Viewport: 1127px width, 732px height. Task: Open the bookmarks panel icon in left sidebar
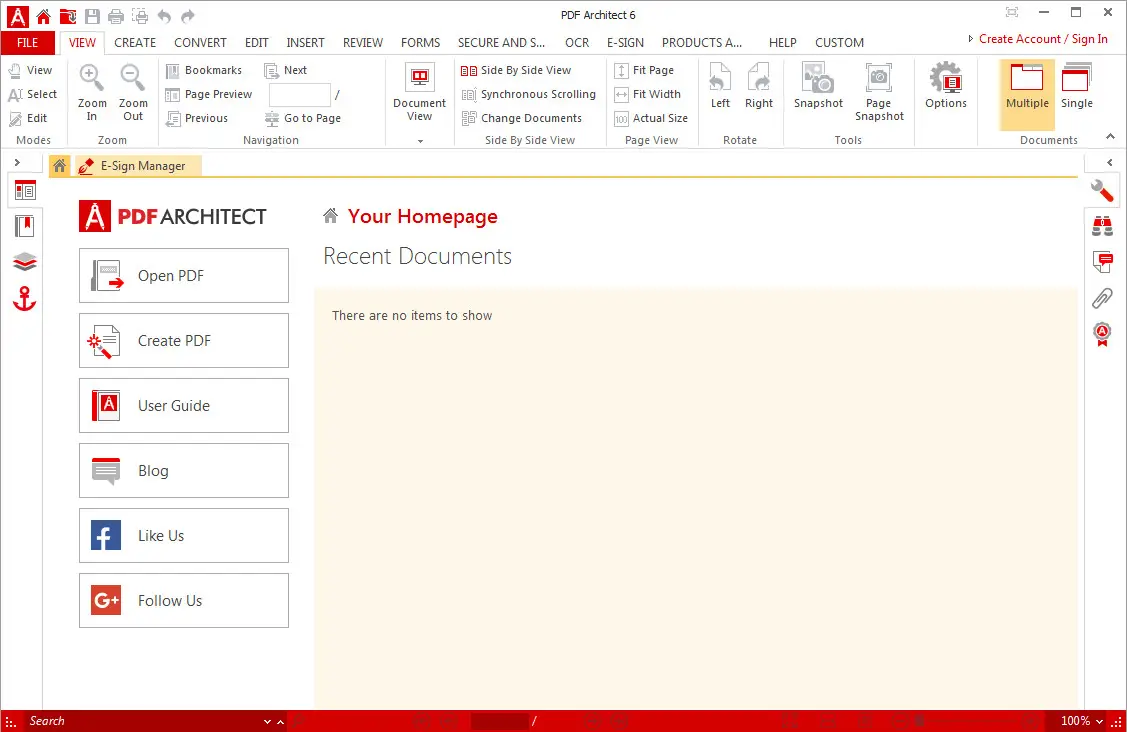point(24,227)
